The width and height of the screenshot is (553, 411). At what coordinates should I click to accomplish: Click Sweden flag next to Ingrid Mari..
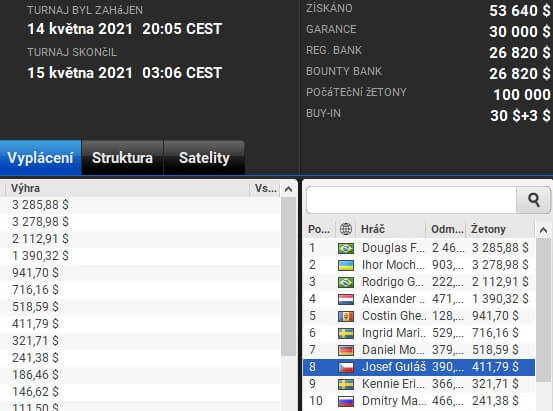346,333
